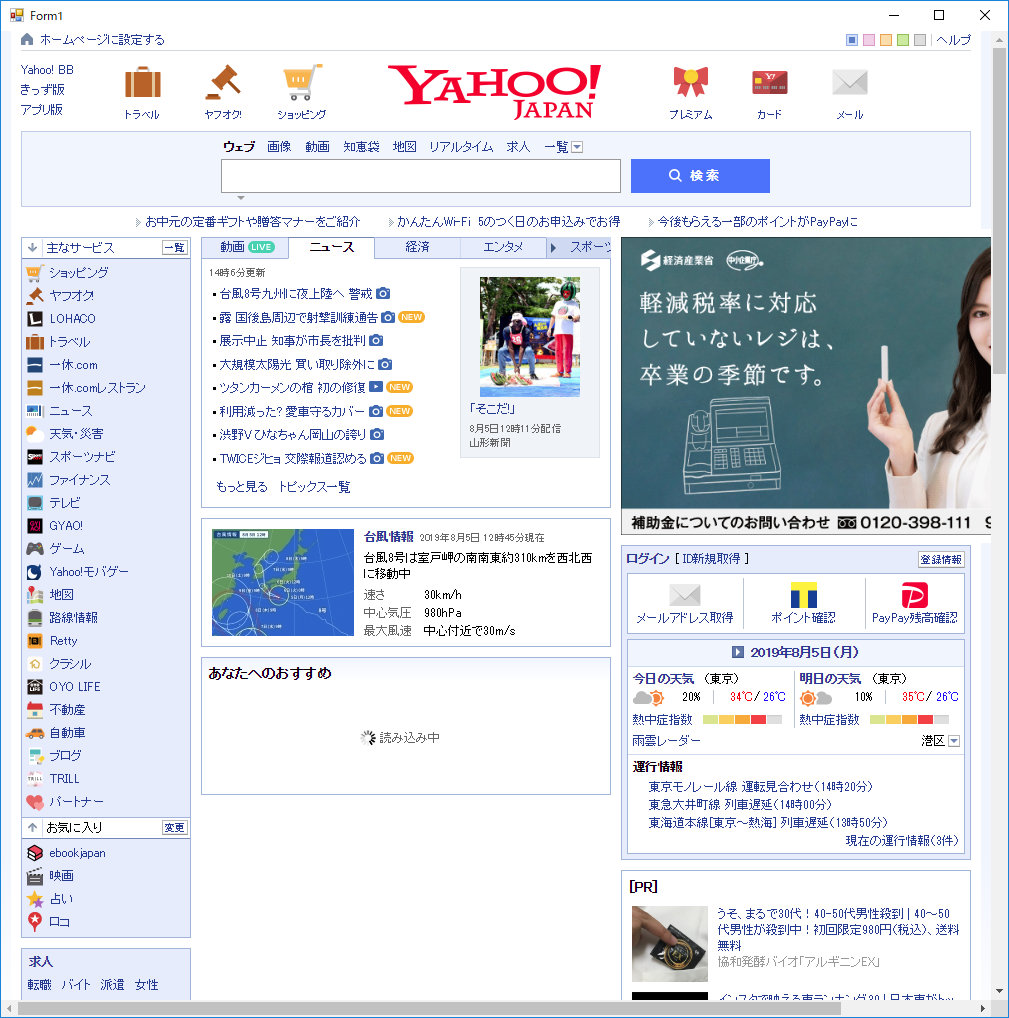Select the orange theme color swatch
The width and height of the screenshot is (1009, 1018).
tap(886, 40)
